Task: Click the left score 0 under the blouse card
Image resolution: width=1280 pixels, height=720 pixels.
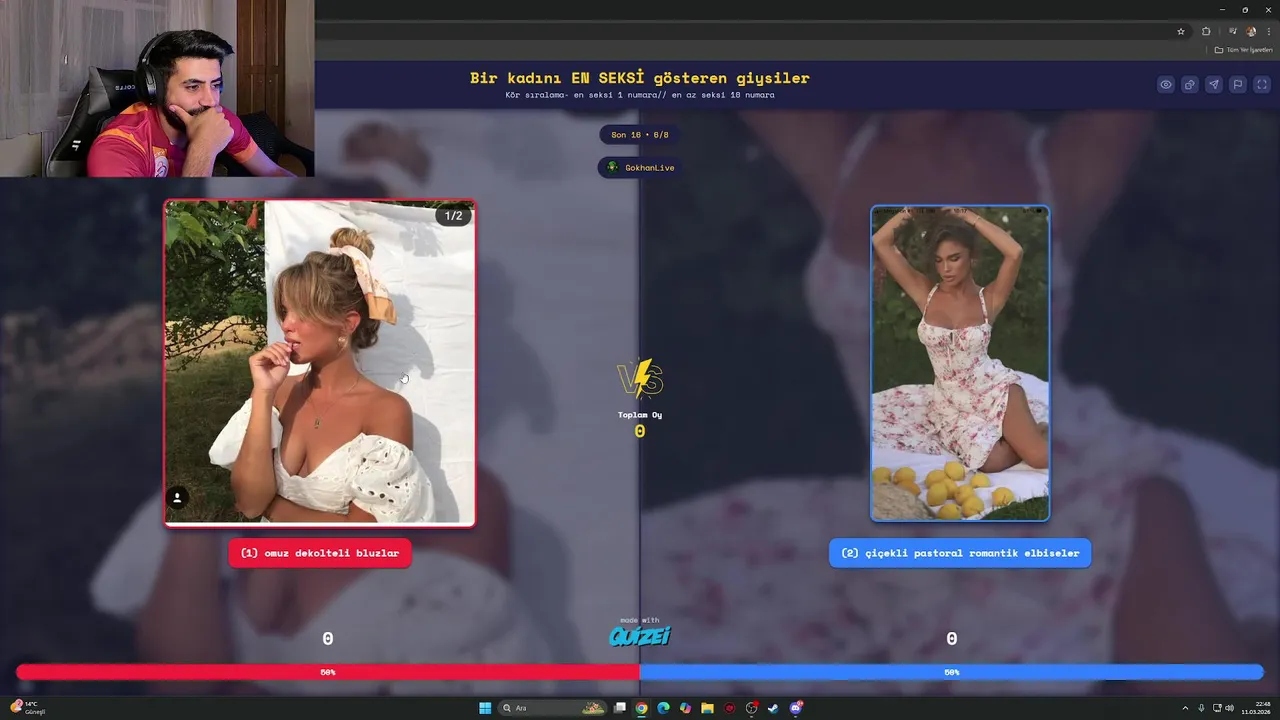Action: [328, 638]
